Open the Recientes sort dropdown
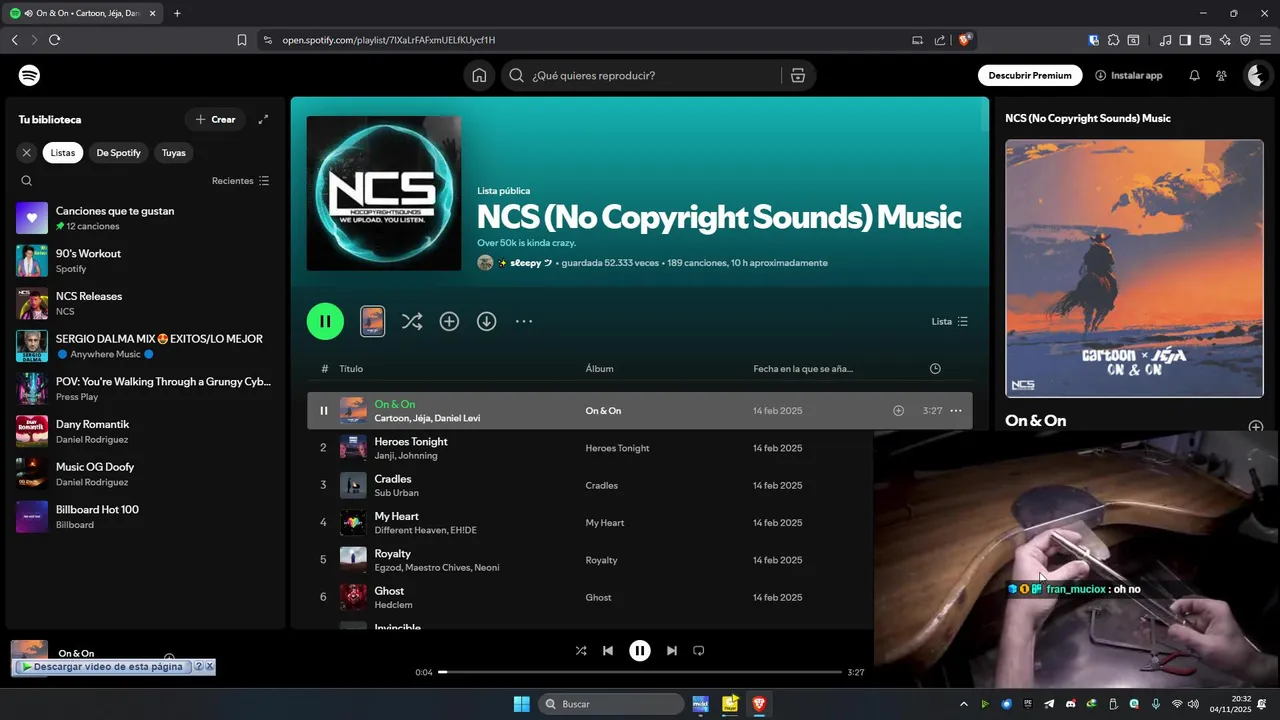The width and height of the screenshot is (1280, 720). click(x=240, y=181)
